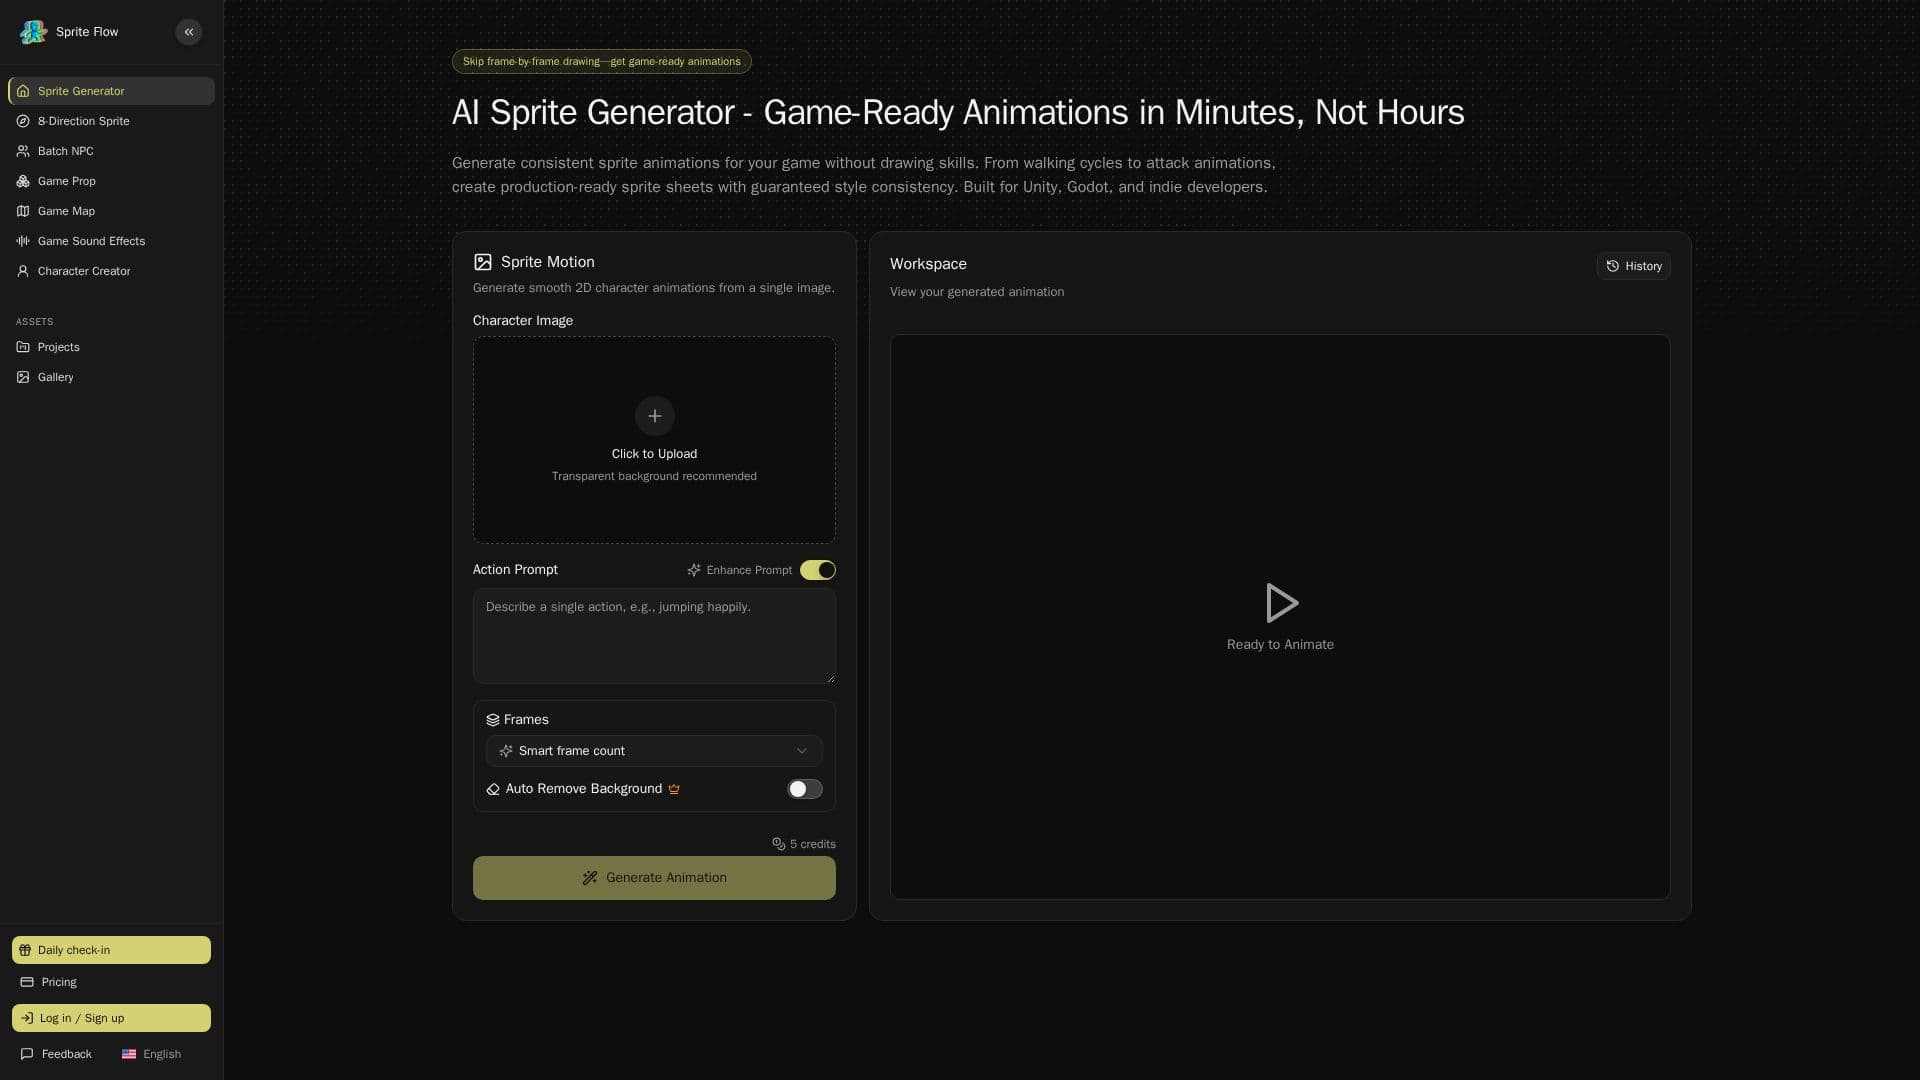Click the people icon beside Batch NPC
This screenshot has height=1080, width=1920.
coord(23,151)
